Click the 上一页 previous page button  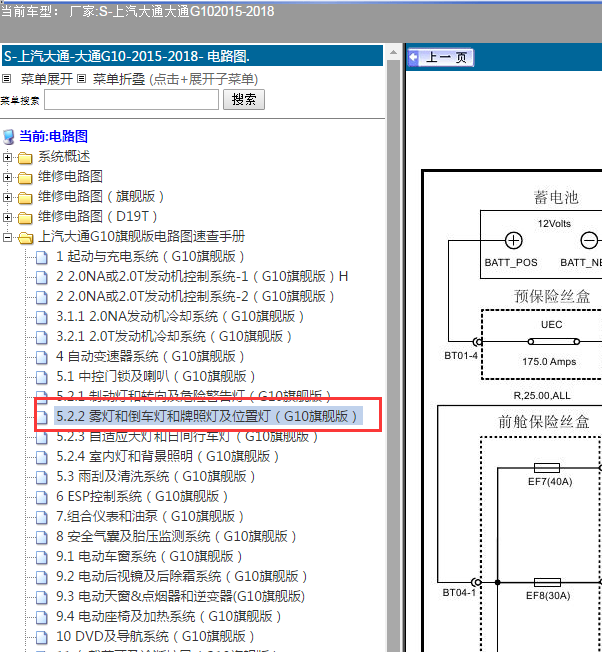click(x=441, y=57)
